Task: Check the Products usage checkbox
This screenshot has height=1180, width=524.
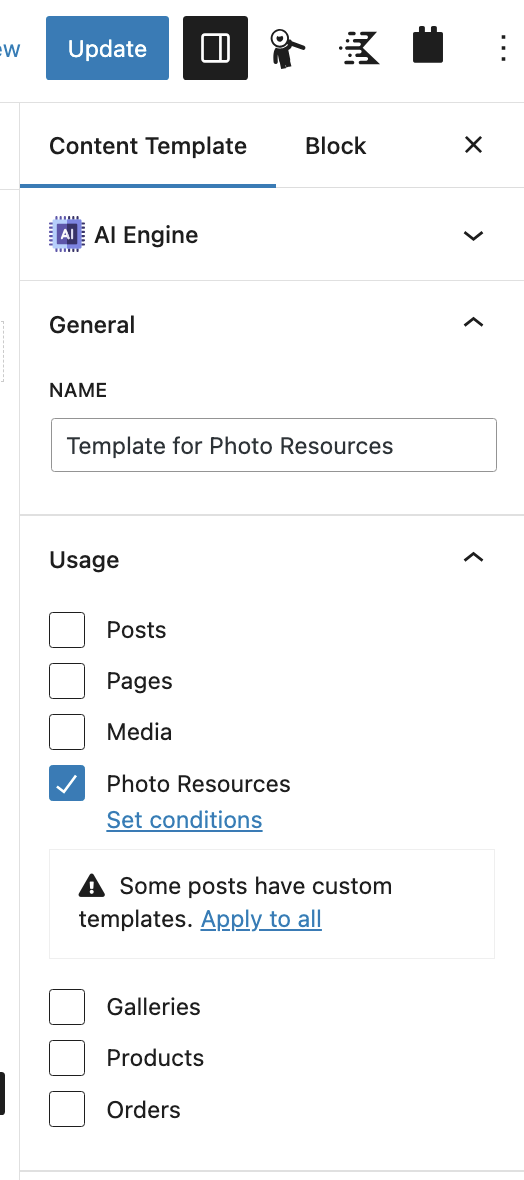Action: coord(67,1058)
